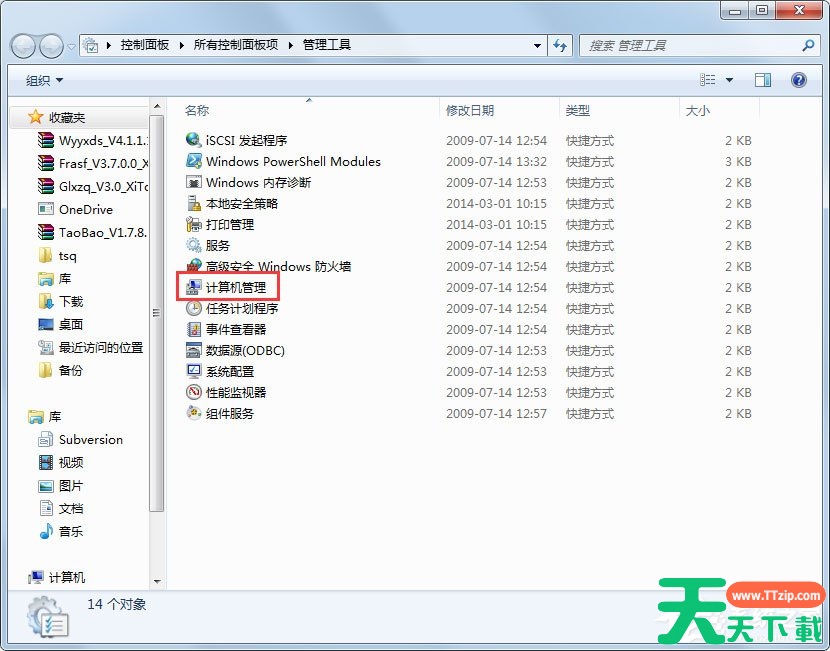Open 桌面 in the favorites list
Image resolution: width=830 pixels, height=651 pixels.
click(60, 324)
